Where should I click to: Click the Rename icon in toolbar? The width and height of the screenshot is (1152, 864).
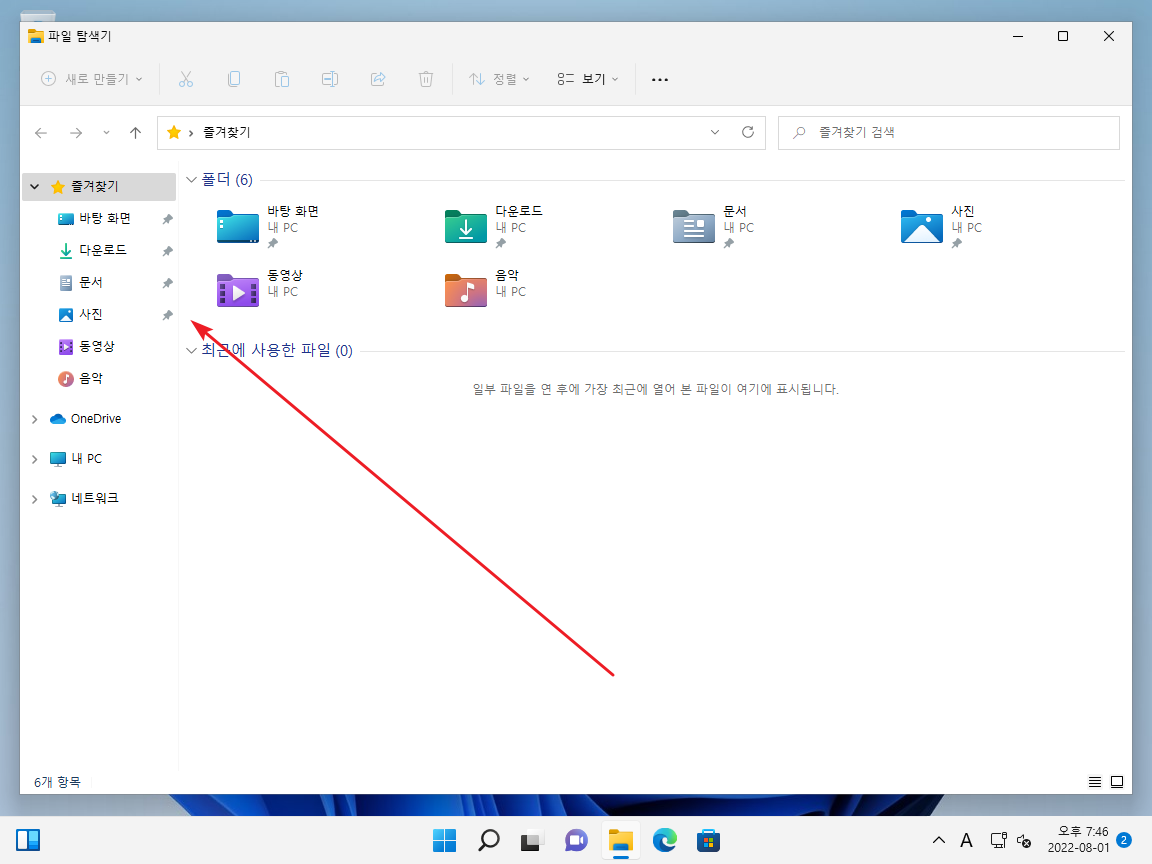(x=330, y=79)
